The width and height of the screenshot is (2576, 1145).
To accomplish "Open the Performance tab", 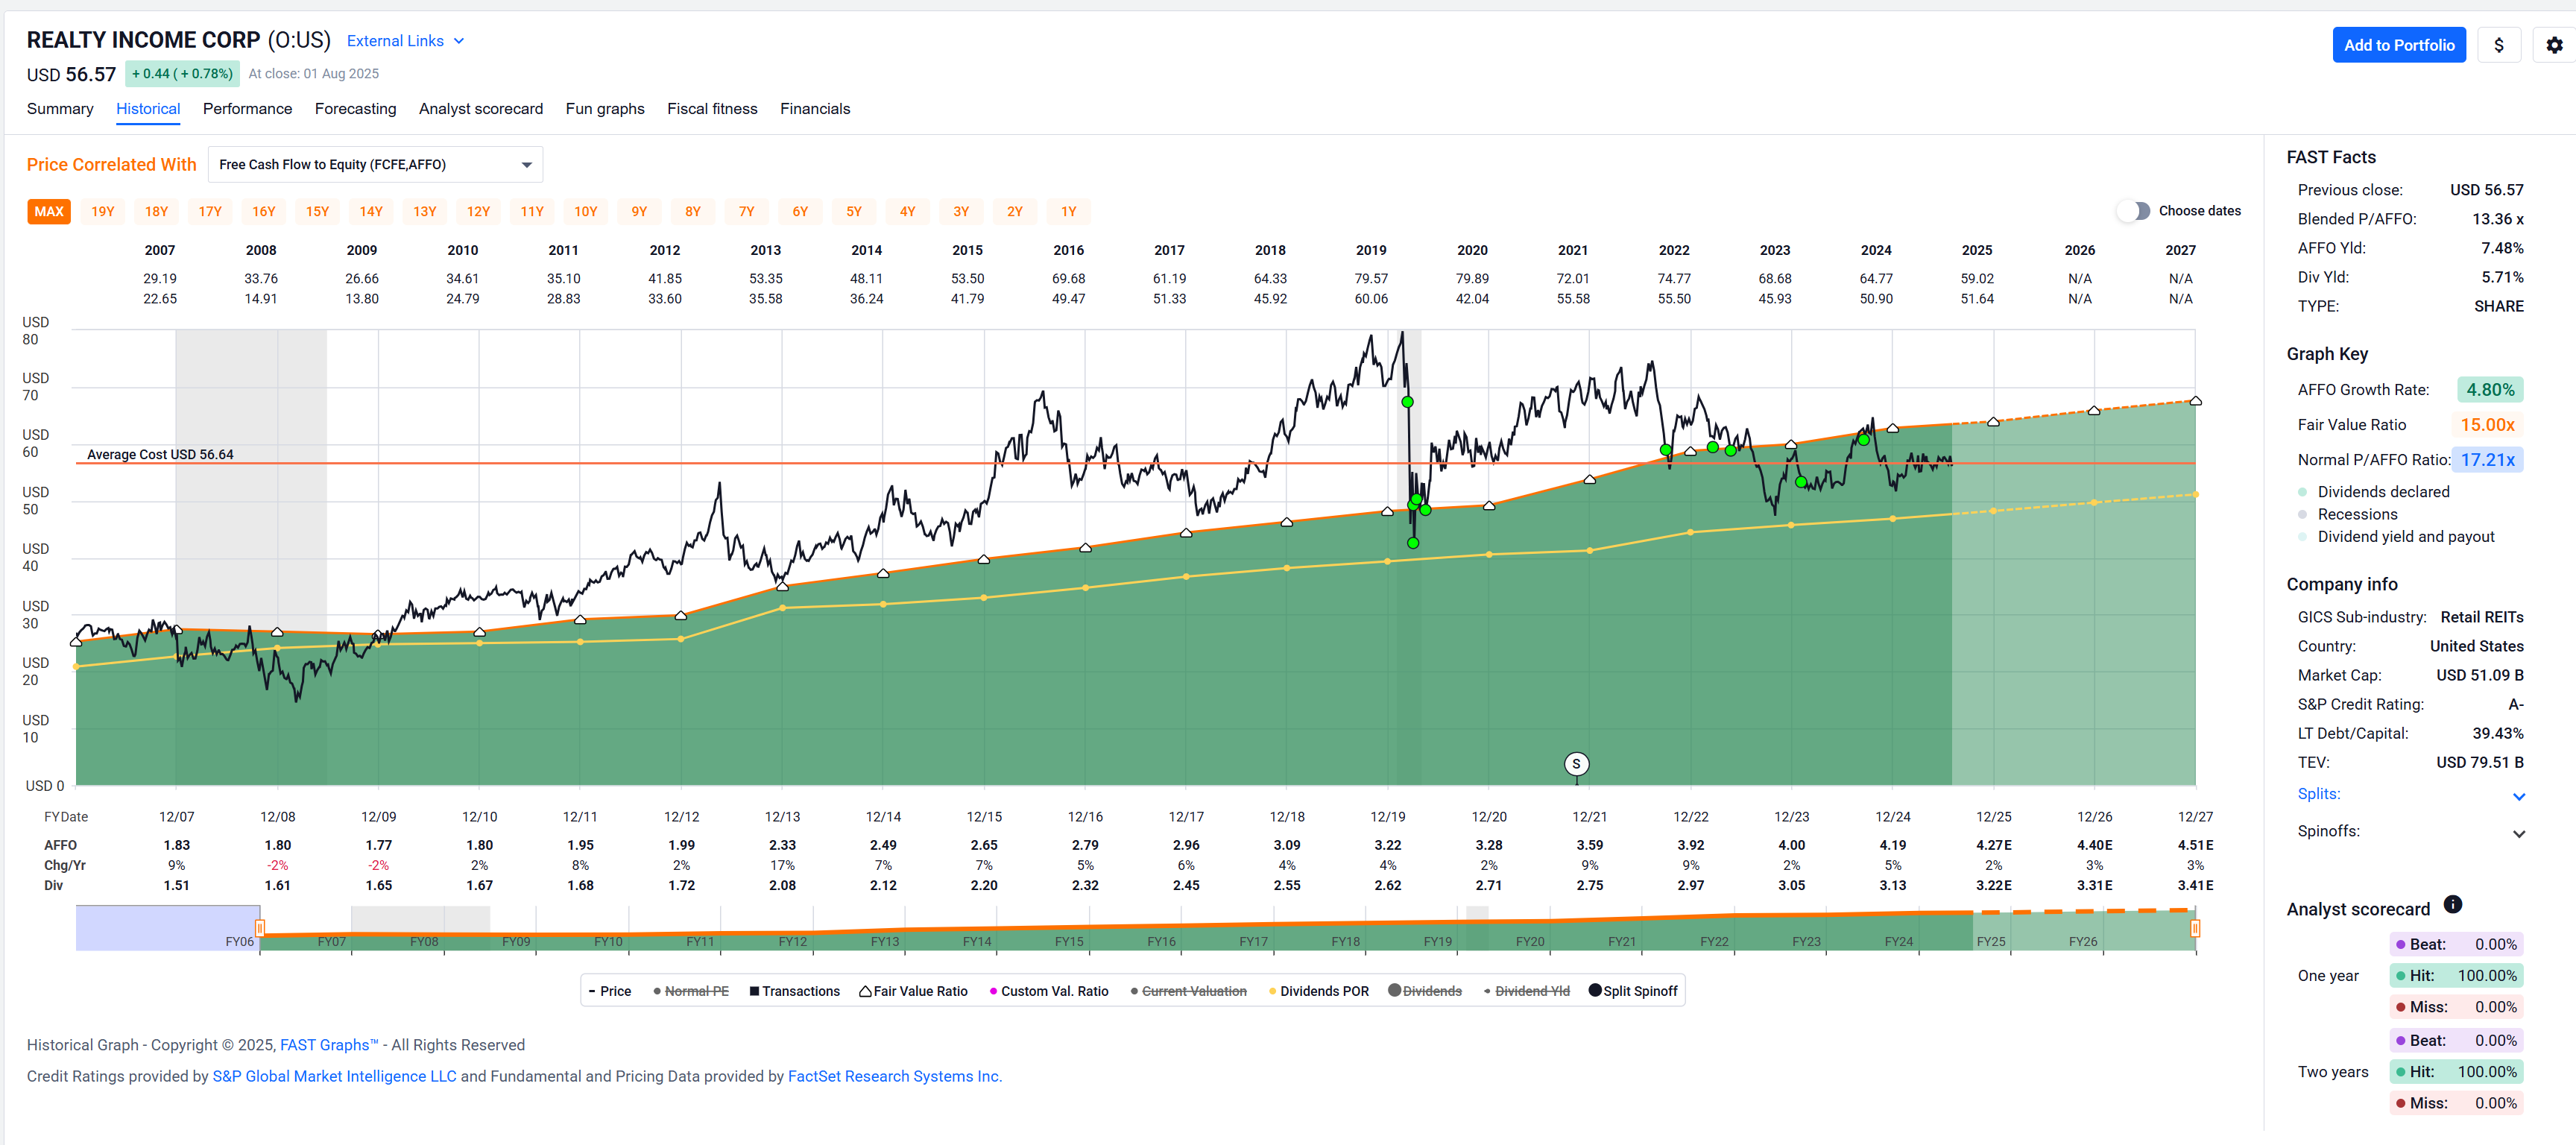I will (247, 109).
